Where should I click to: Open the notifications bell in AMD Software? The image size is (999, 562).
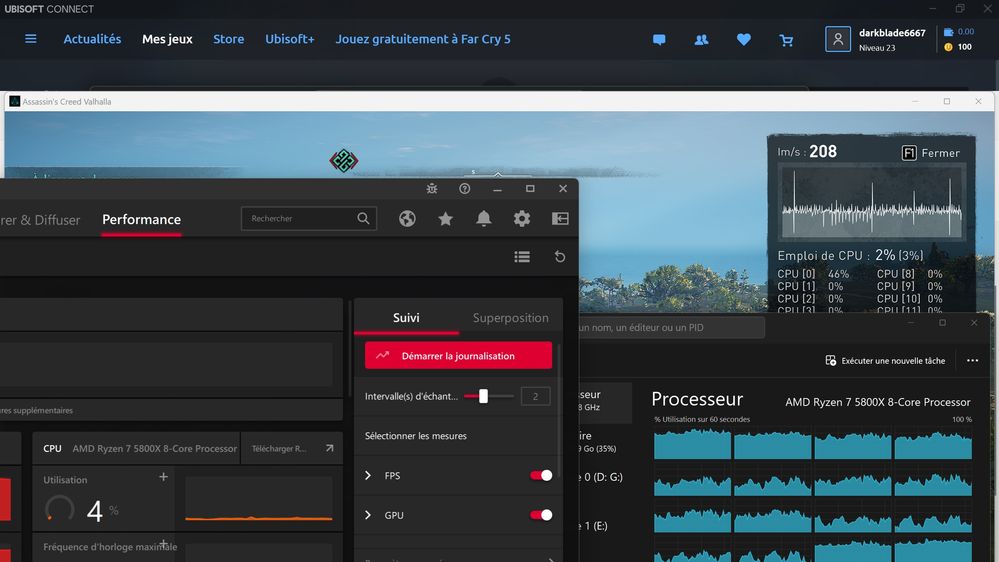coord(484,219)
